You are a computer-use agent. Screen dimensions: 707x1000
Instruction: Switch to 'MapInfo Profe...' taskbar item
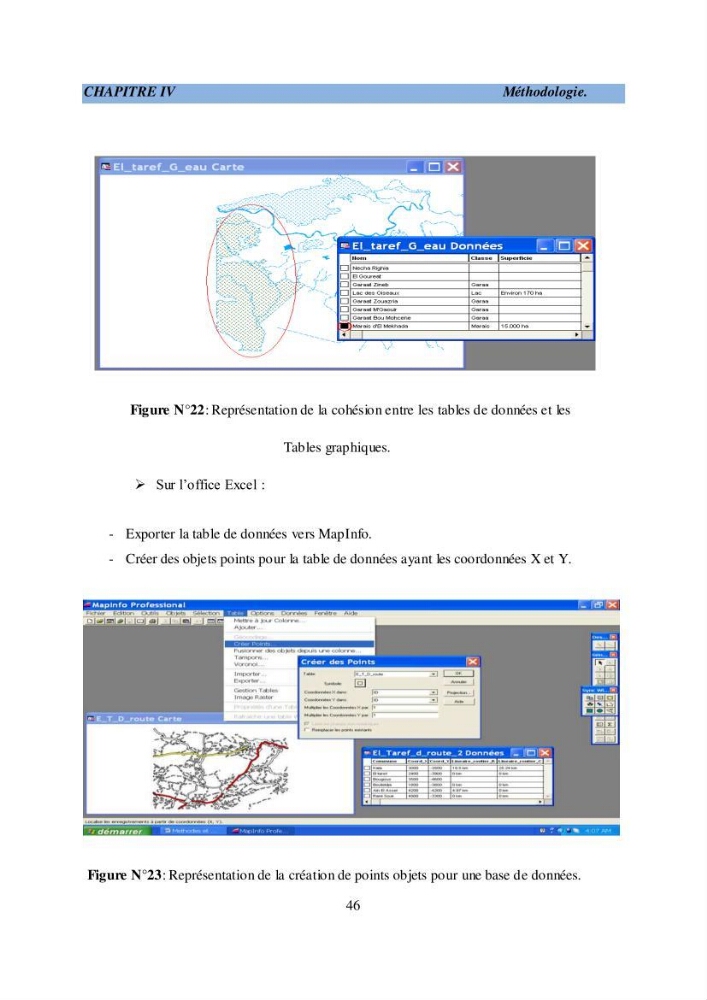(258, 832)
